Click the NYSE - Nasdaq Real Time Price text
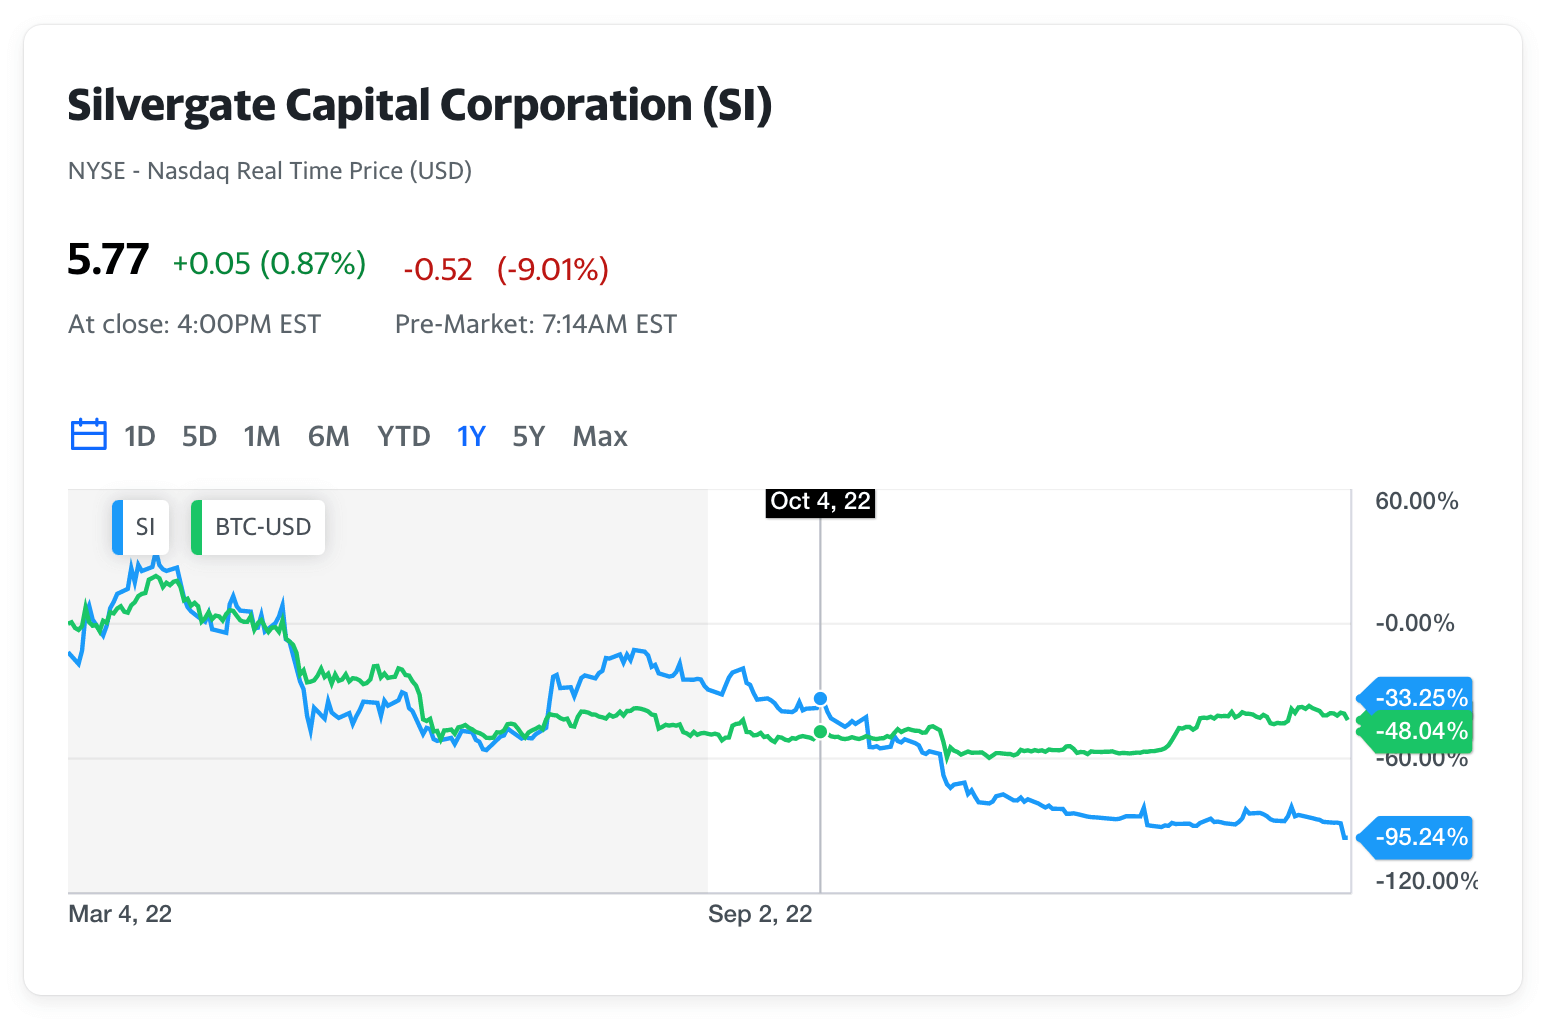 pyautogui.click(x=270, y=171)
